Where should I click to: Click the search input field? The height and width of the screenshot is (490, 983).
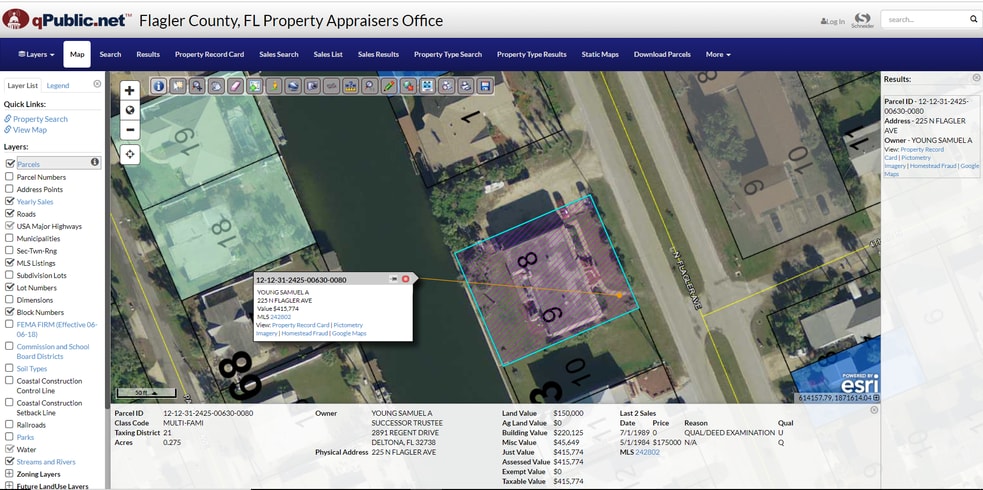pos(923,19)
